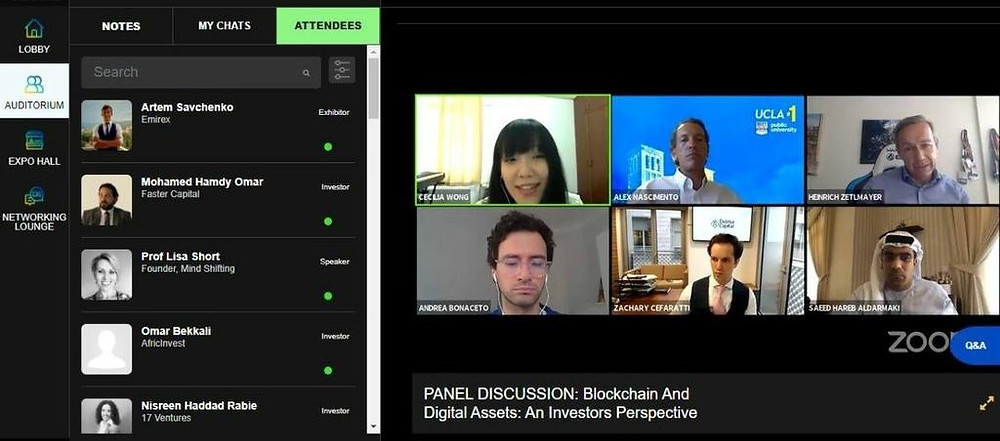Click the attendee list scrollbar thumb
Image resolution: width=1000 pixels, height=441 pixels.
click(374, 88)
